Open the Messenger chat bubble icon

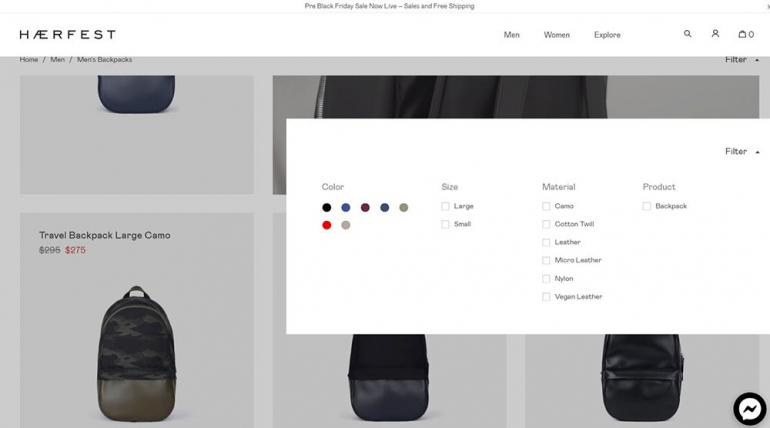point(750,408)
